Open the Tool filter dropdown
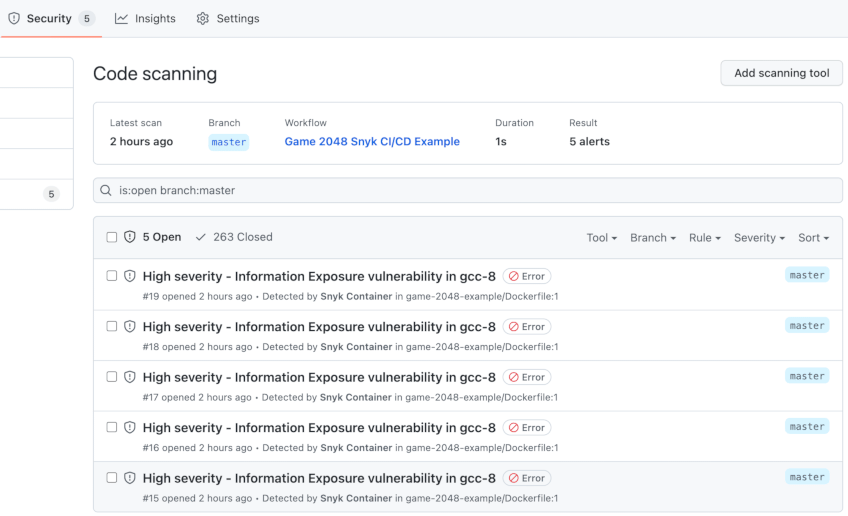The height and width of the screenshot is (516, 848). (x=601, y=237)
